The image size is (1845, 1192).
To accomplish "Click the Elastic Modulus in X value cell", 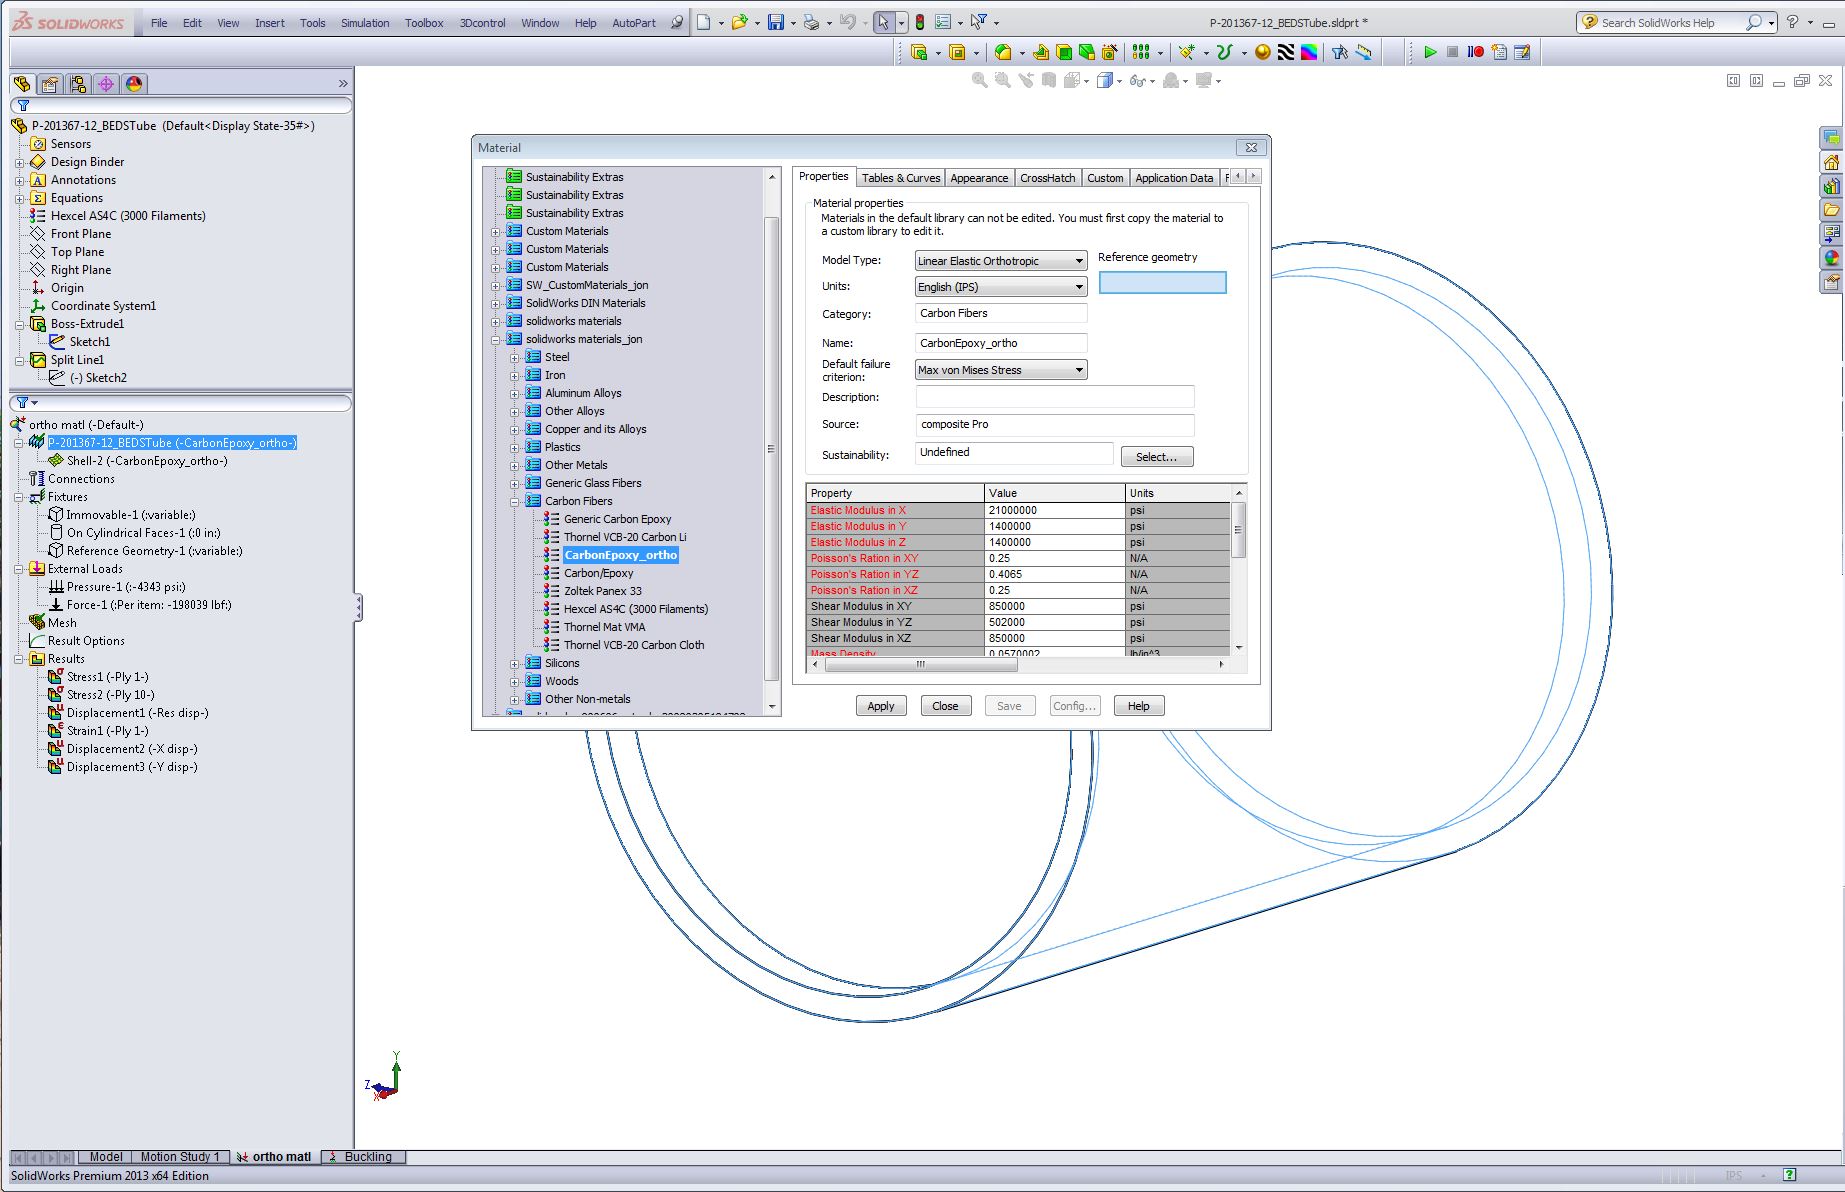I will click(1055, 510).
